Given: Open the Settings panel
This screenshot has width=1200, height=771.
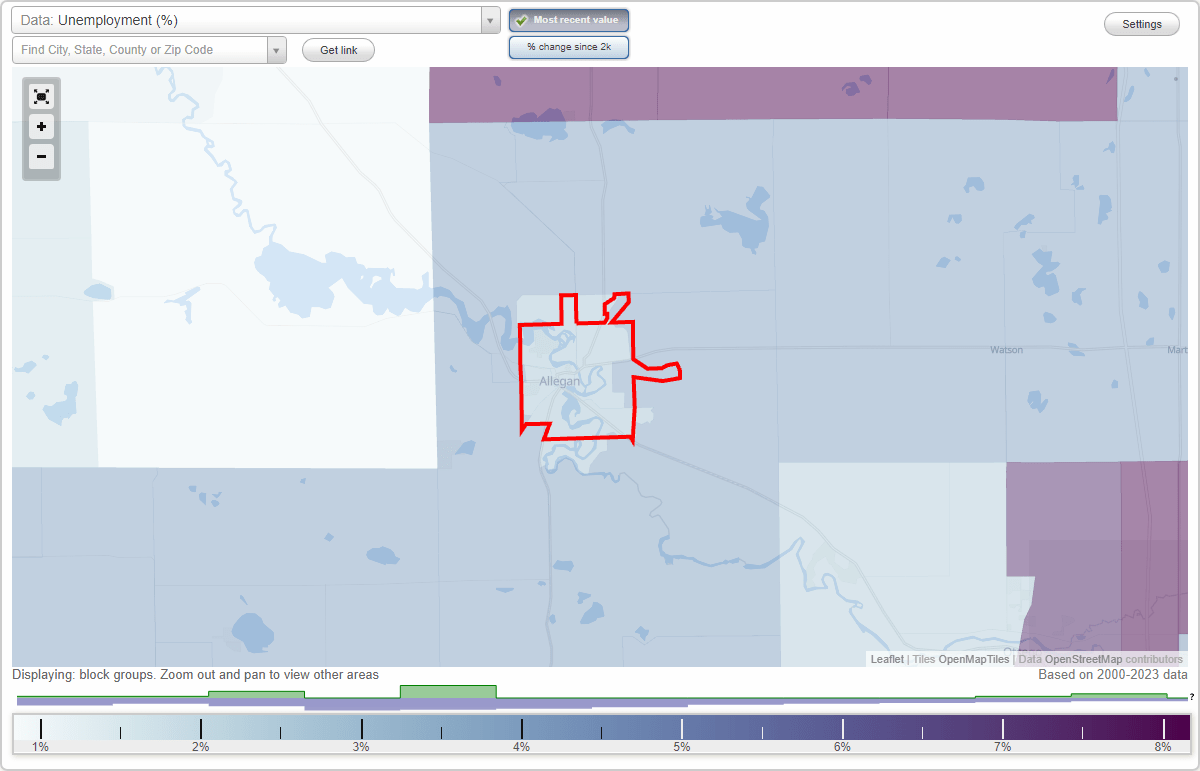Looking at the screenshot, I should (1141, 23).
